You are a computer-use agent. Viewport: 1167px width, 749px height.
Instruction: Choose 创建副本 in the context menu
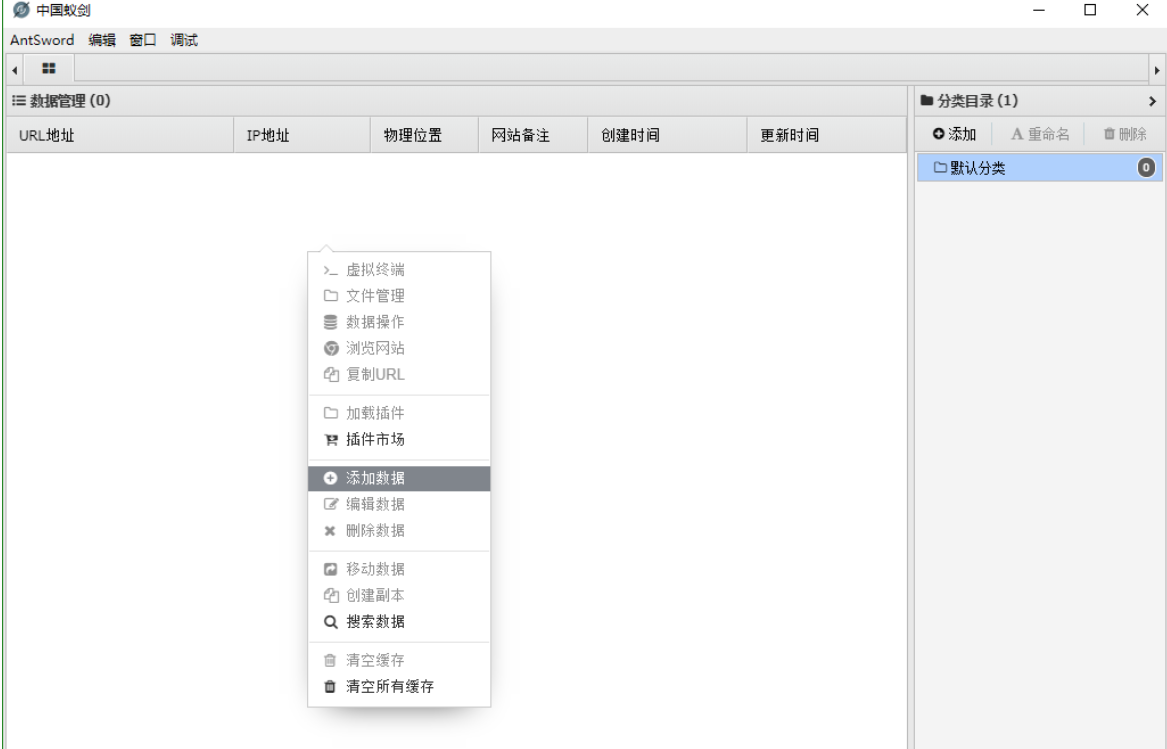399,595
